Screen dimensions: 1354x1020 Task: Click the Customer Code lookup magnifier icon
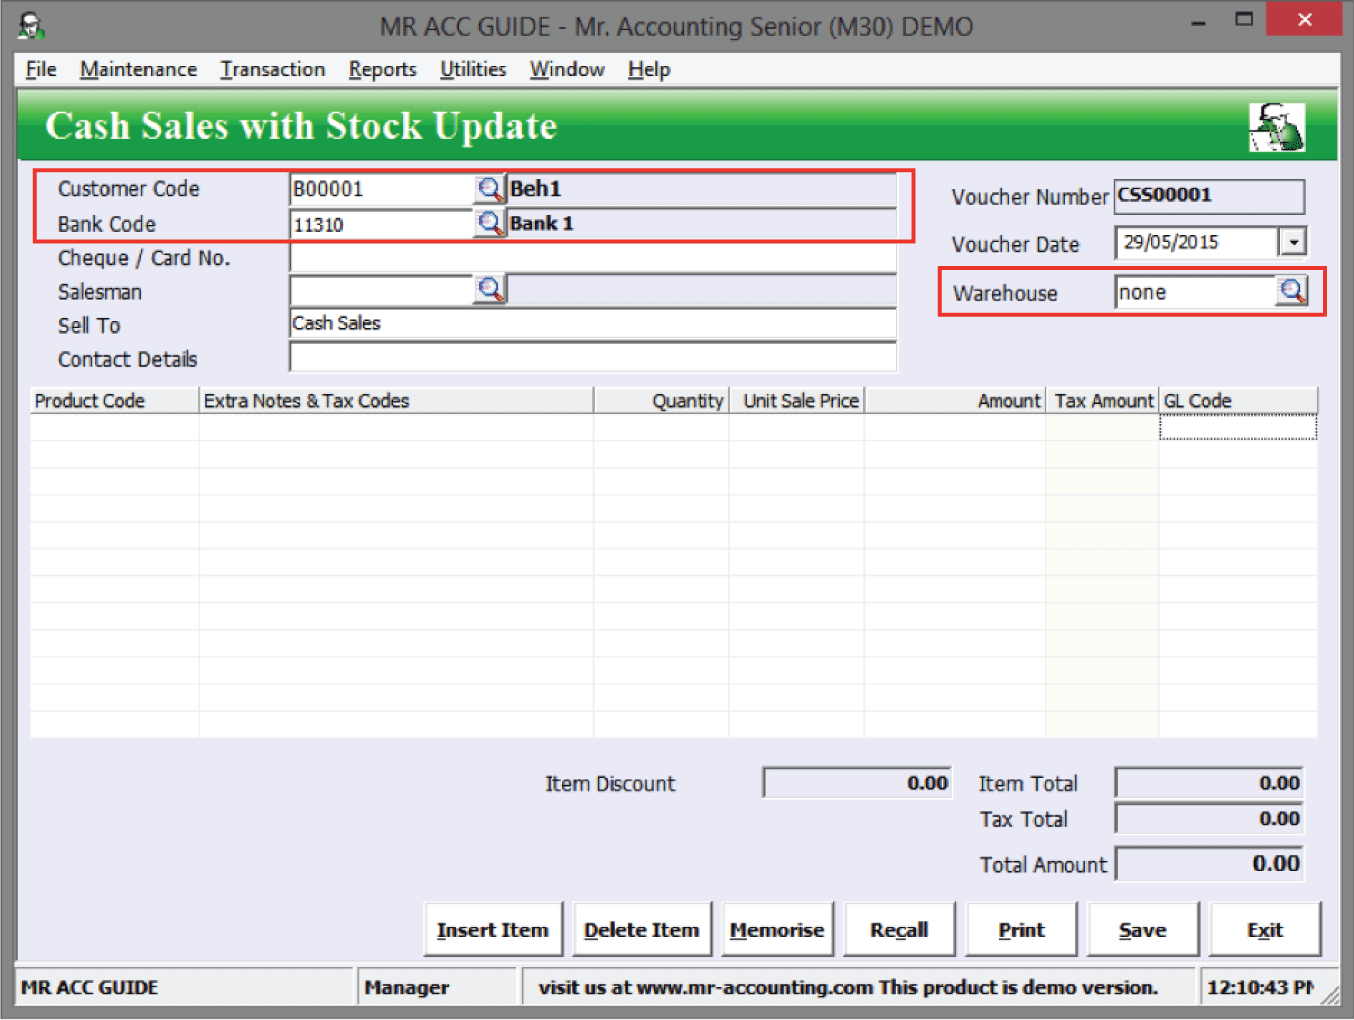pyautogui.click(x=489, y=189)
